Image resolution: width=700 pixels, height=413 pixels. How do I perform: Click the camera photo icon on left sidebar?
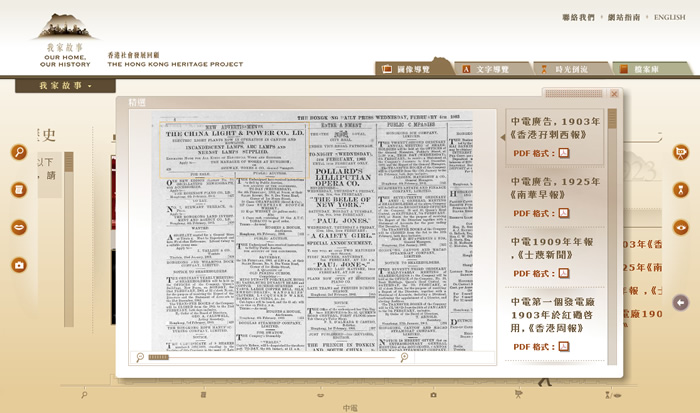point(19,265)
